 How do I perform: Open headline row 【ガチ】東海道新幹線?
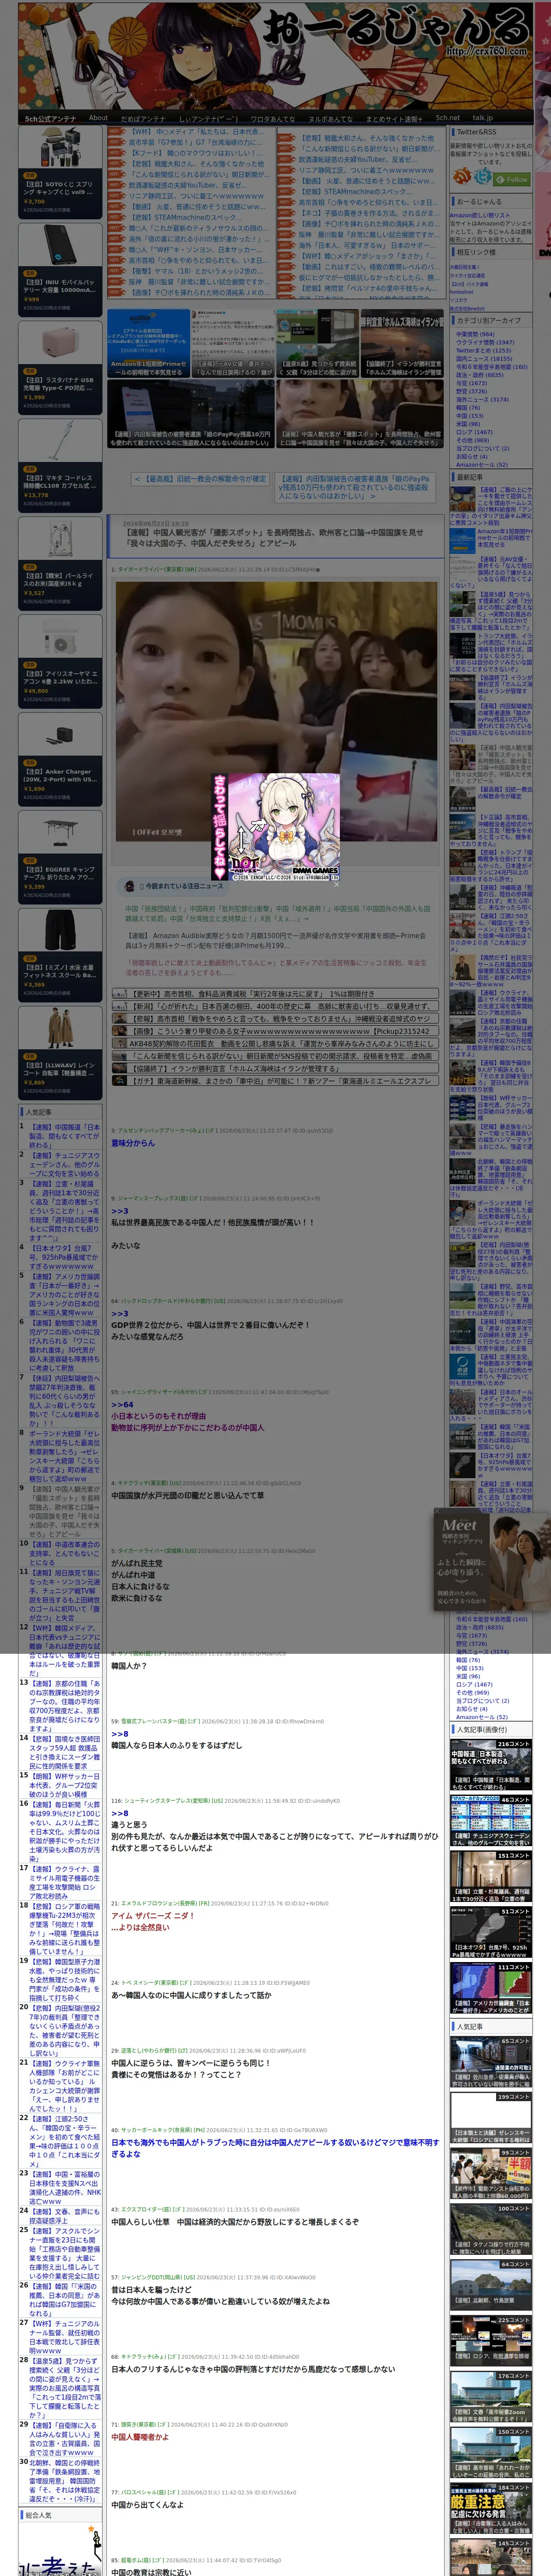tap(275, 1080)
